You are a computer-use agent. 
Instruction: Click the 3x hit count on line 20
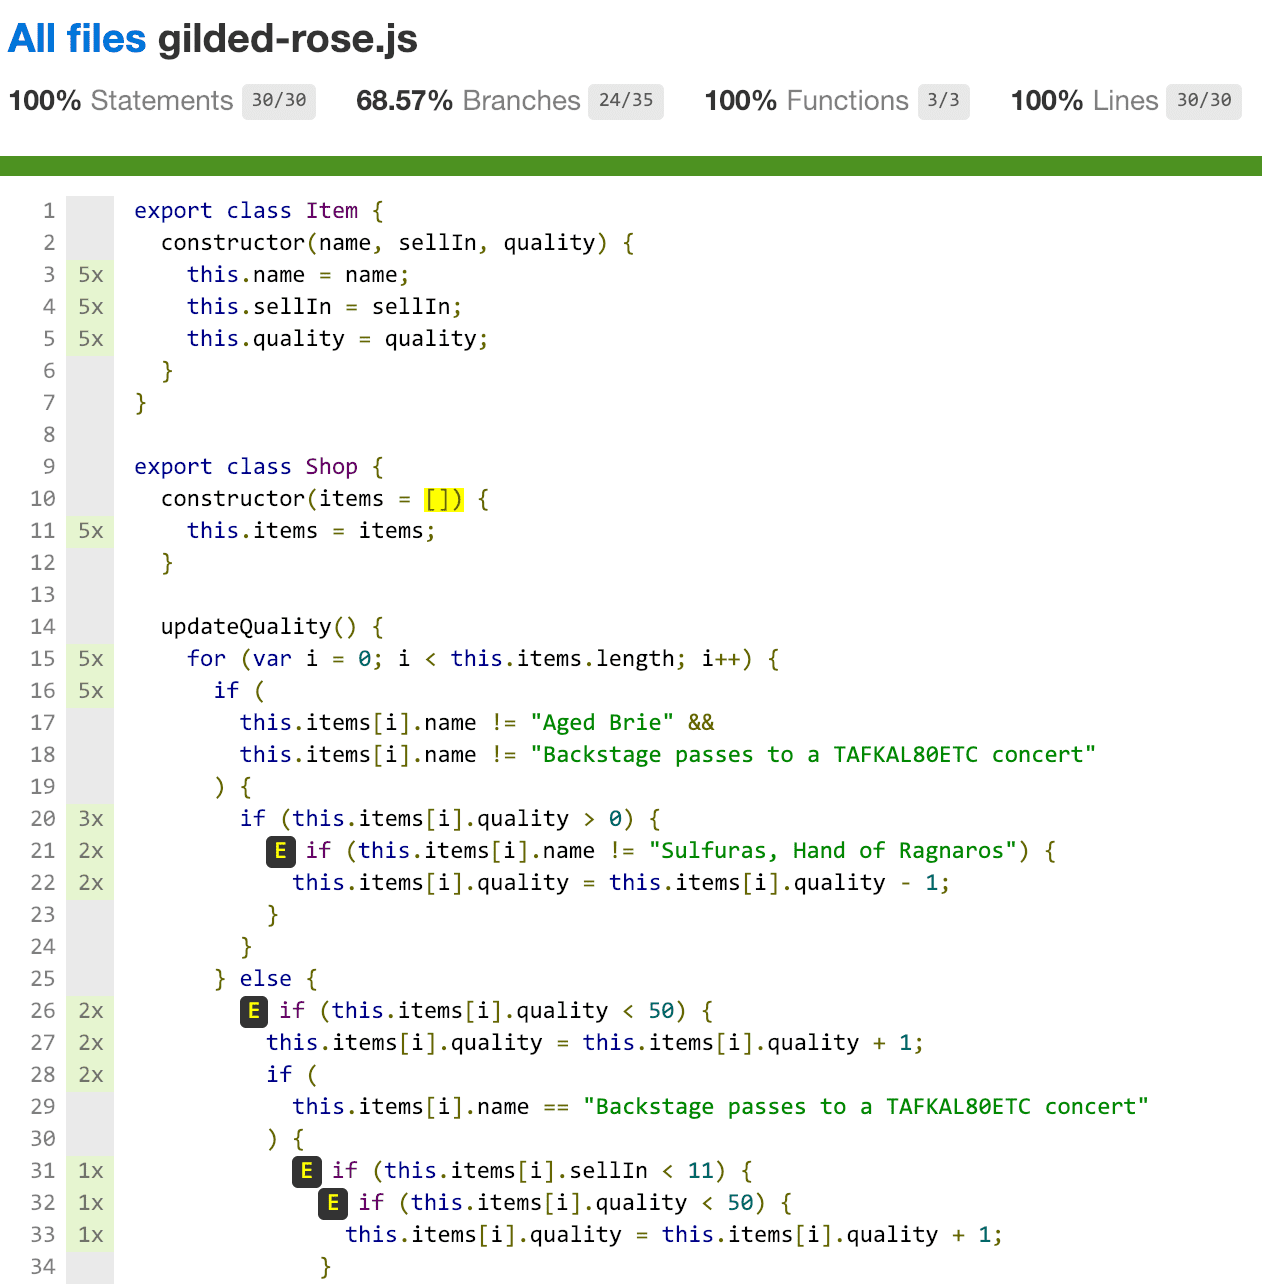point(90,819)
